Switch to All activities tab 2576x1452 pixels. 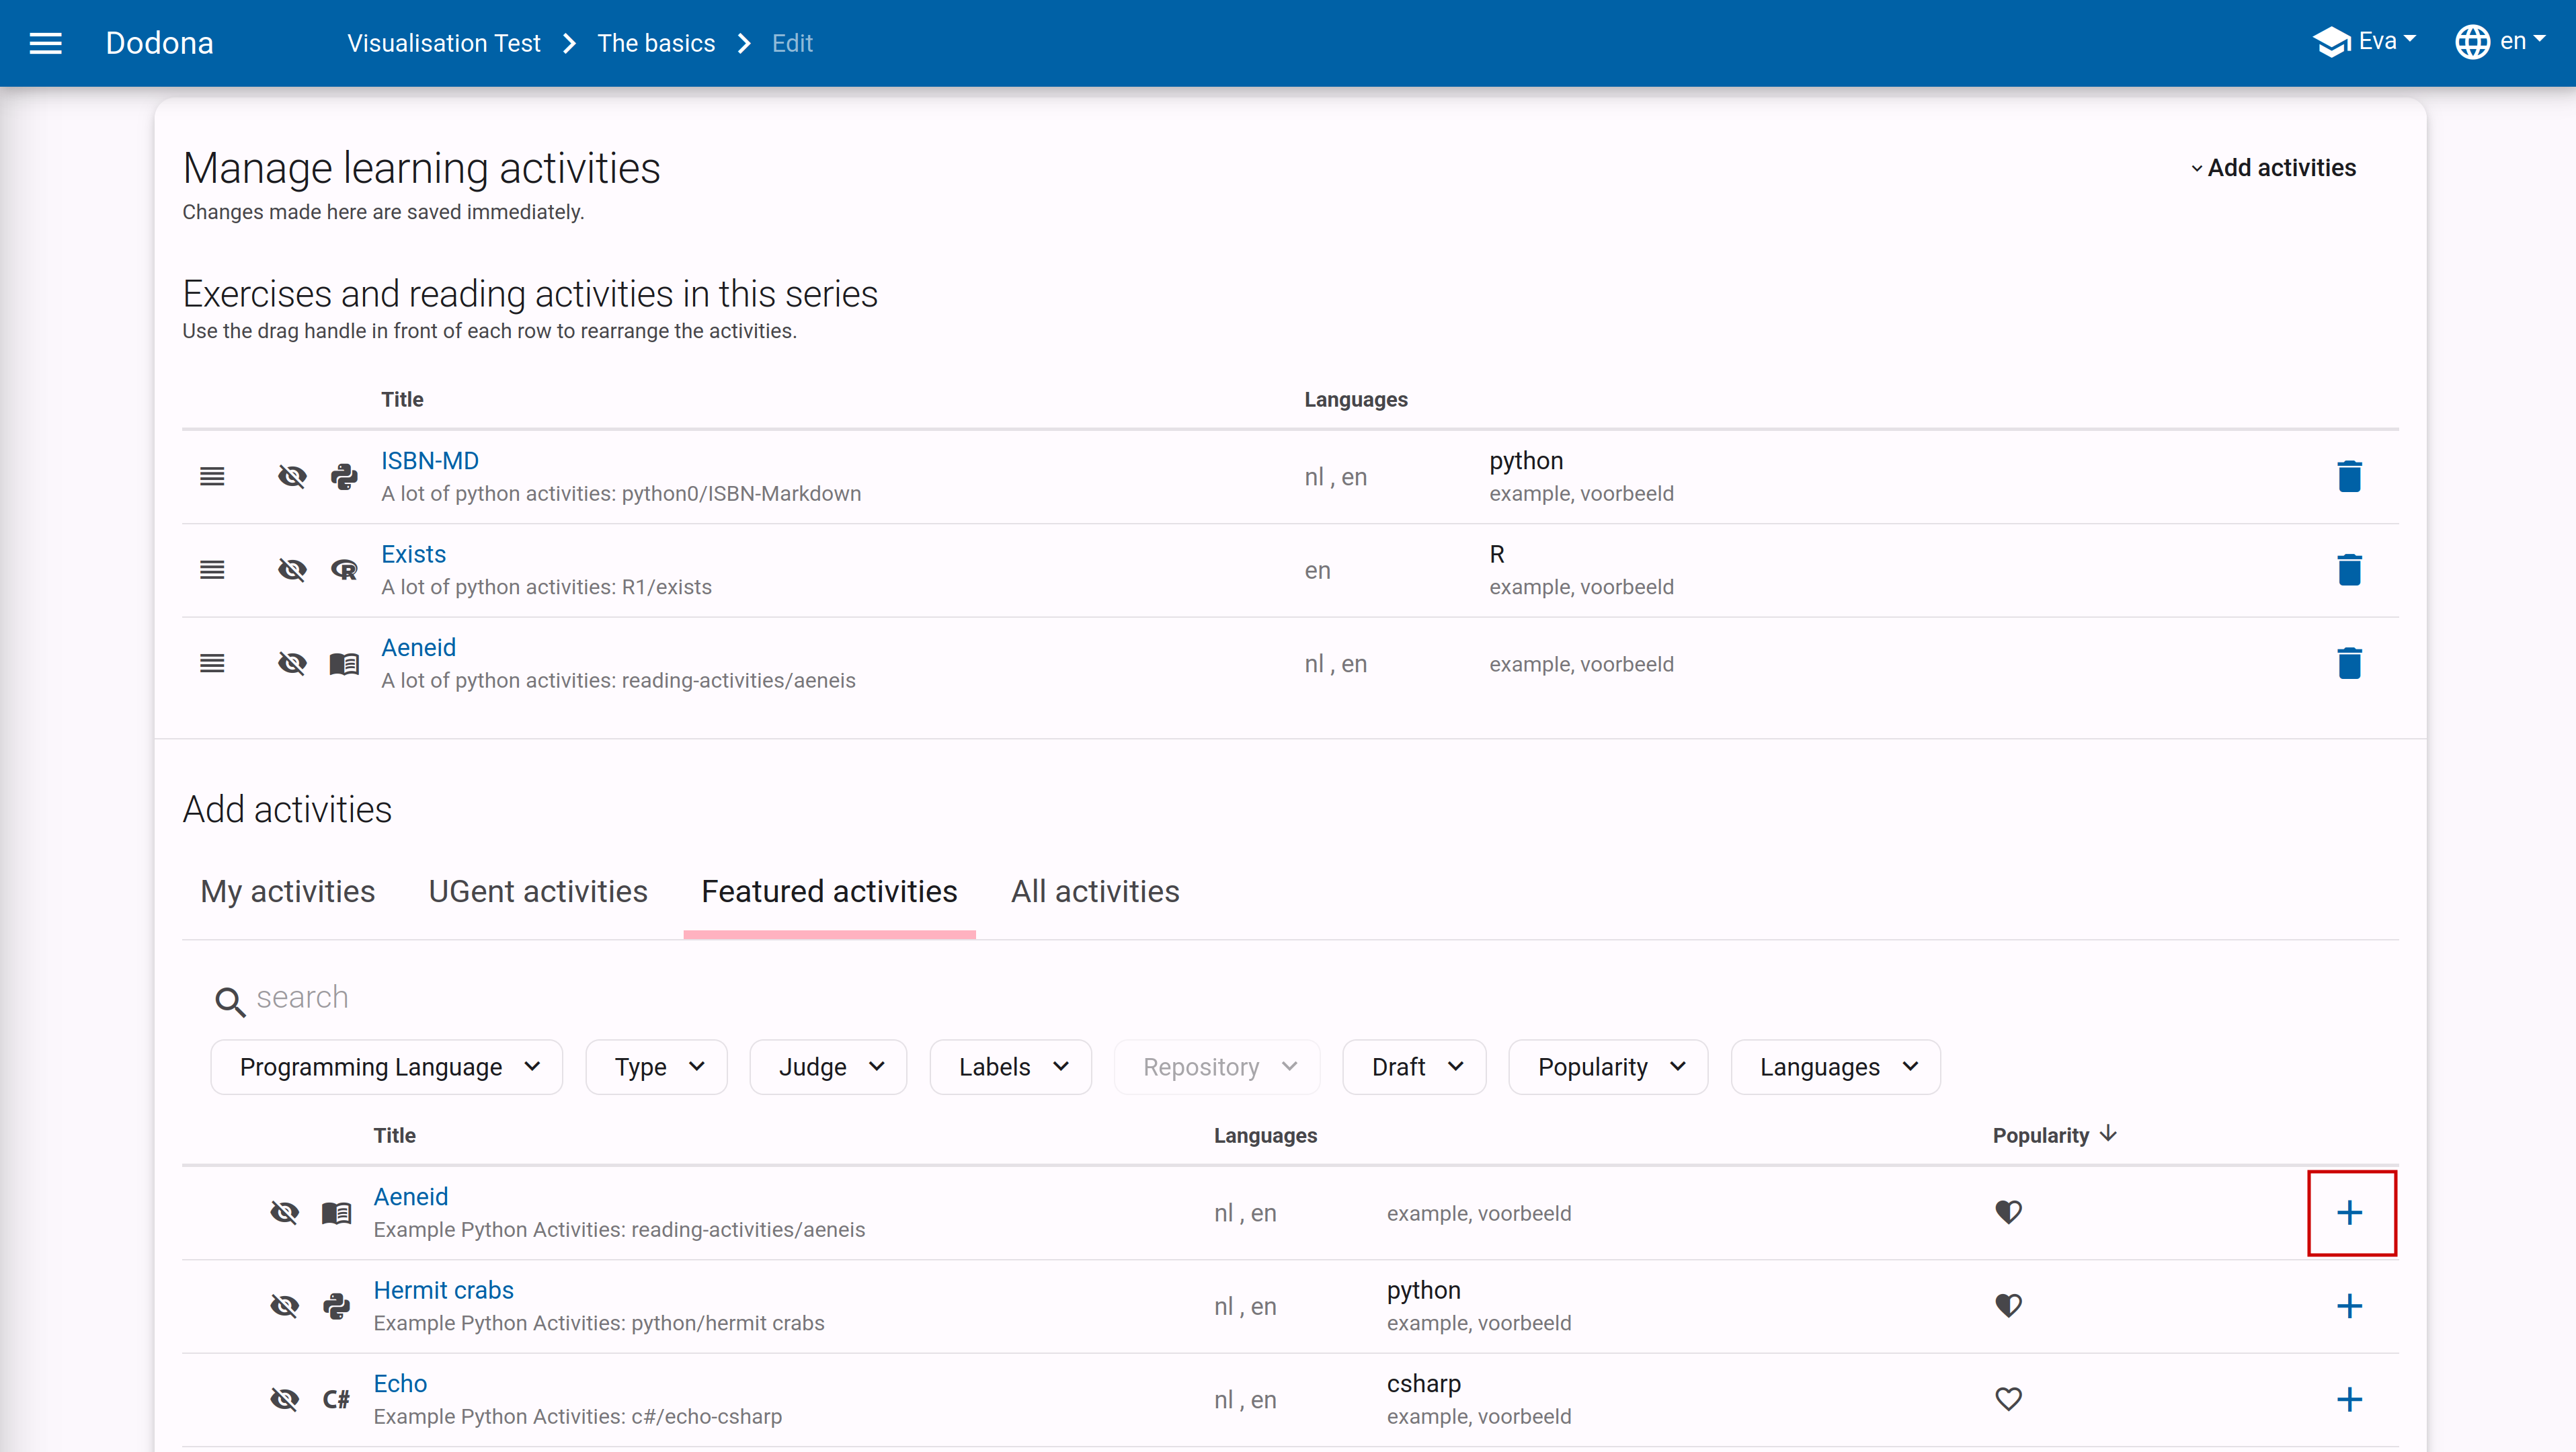click(1095, 891)
